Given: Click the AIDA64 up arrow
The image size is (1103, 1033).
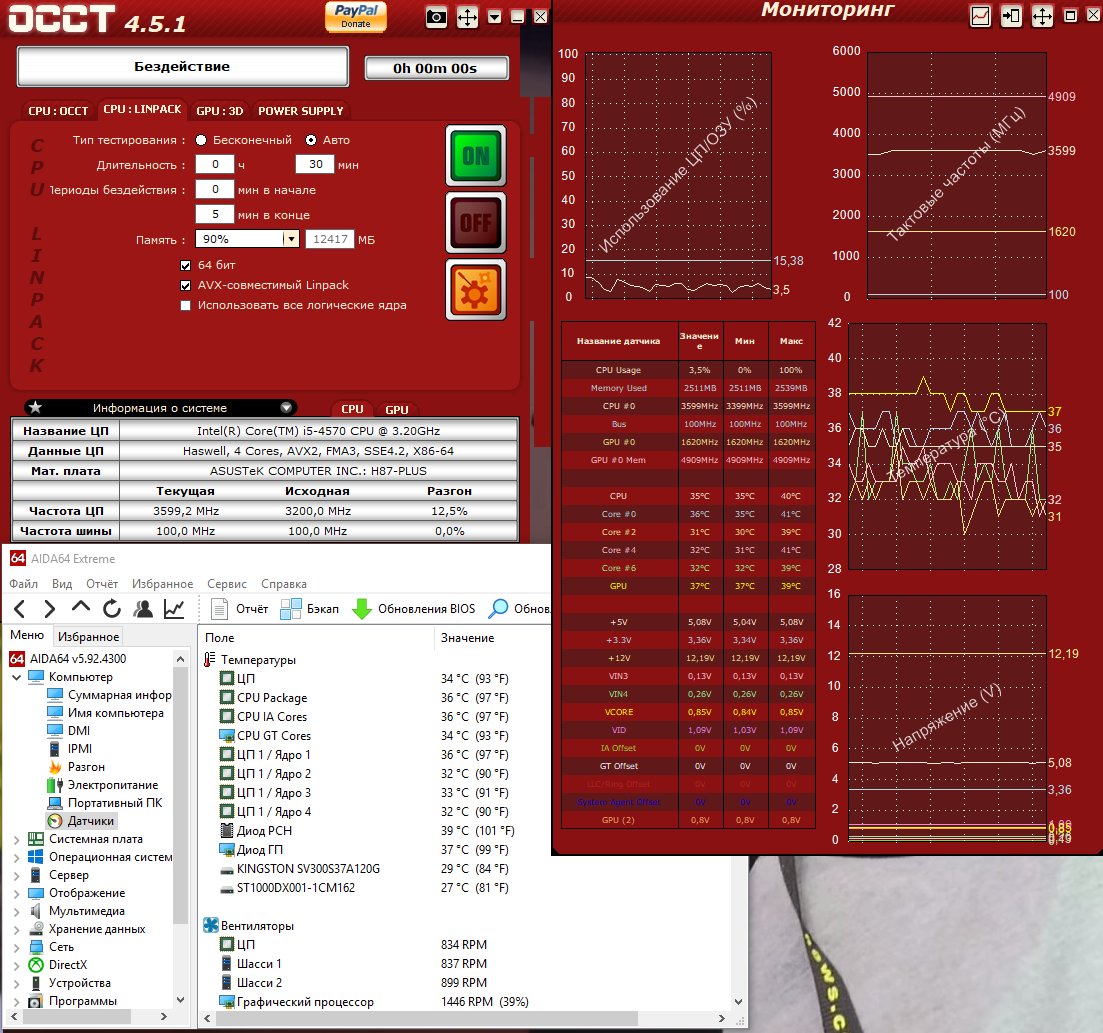Looking at the screenshot, I should pyautogui.click(x=81, y=607).
